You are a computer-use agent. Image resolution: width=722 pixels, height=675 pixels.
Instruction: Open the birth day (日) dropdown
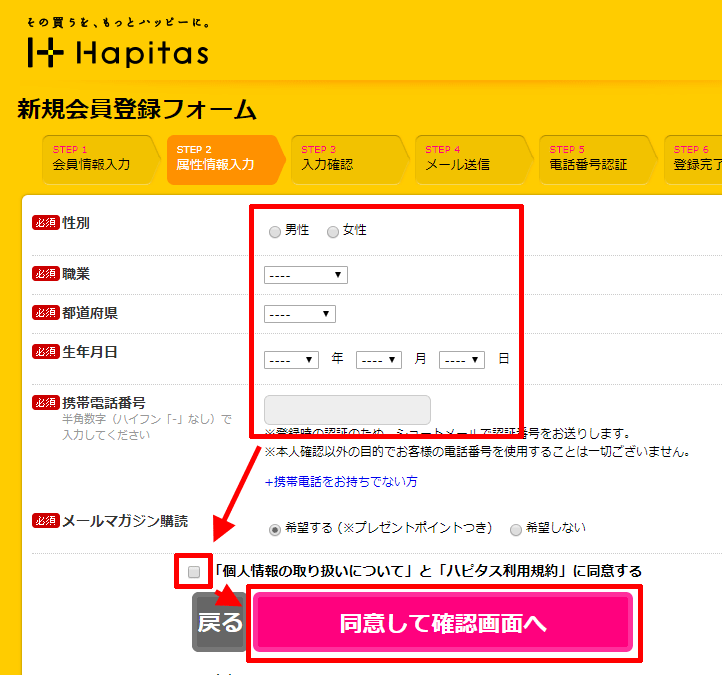pyautogui.click(x=461, y=360)
